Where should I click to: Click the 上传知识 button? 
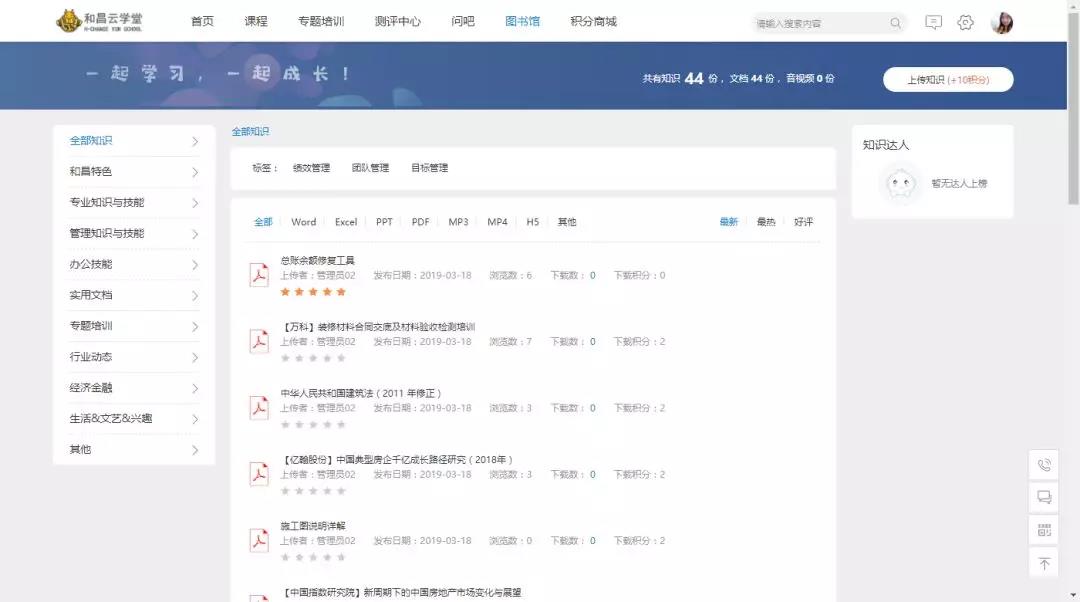[x=947, y=80]
